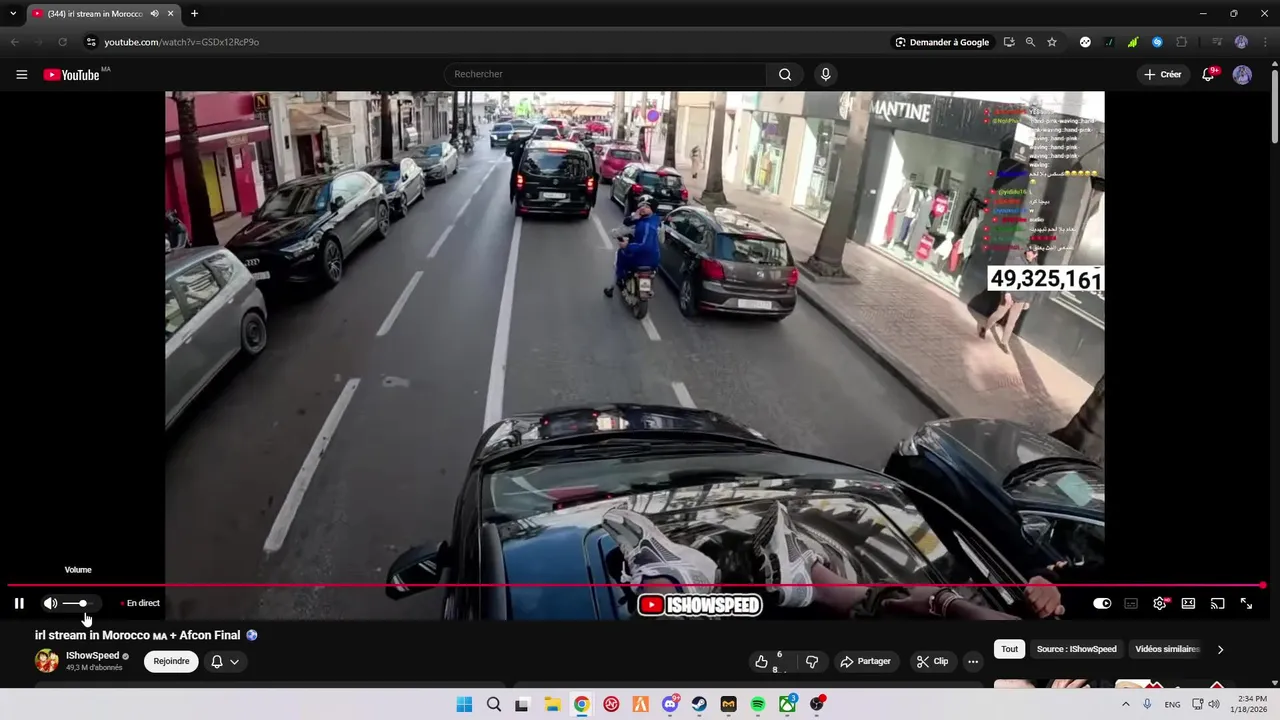Open the IShowSpeed channel name link
This screenshot has width=1280, height=720.
pos(92,656)
